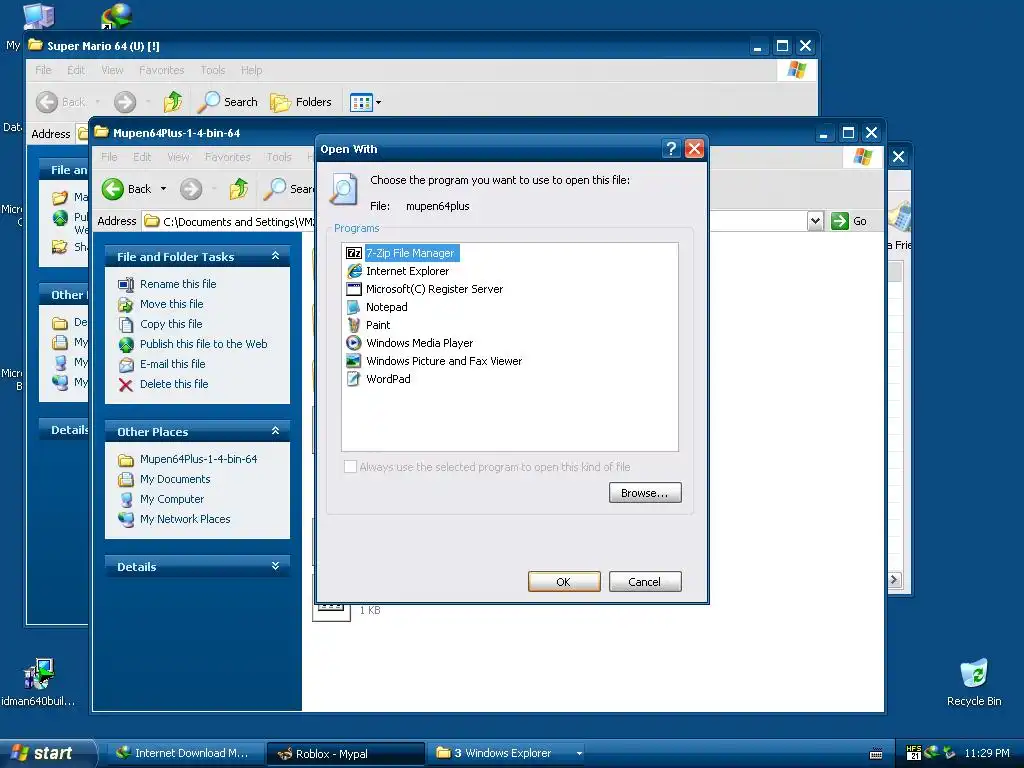Choose Windows Media Player entry

(419, 343)
